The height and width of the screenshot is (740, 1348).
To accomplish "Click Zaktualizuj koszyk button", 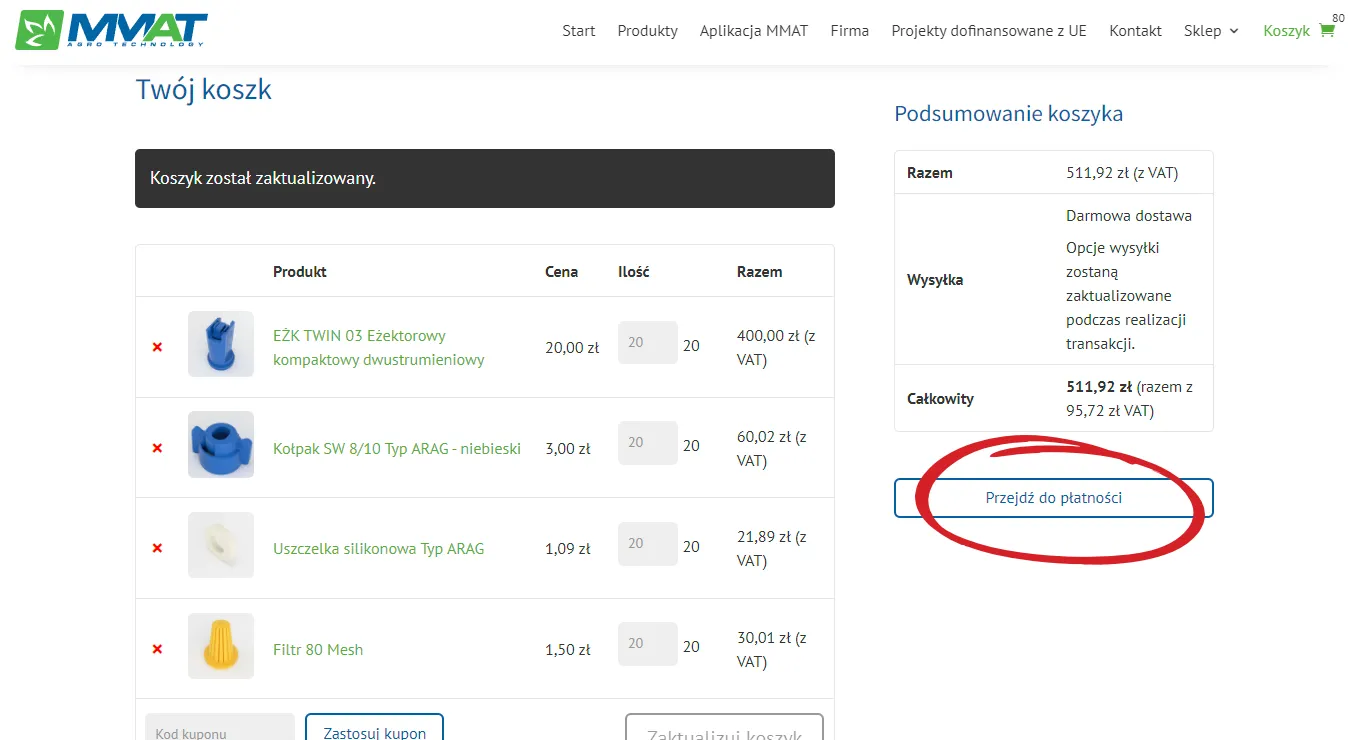I will click(724, 727).
